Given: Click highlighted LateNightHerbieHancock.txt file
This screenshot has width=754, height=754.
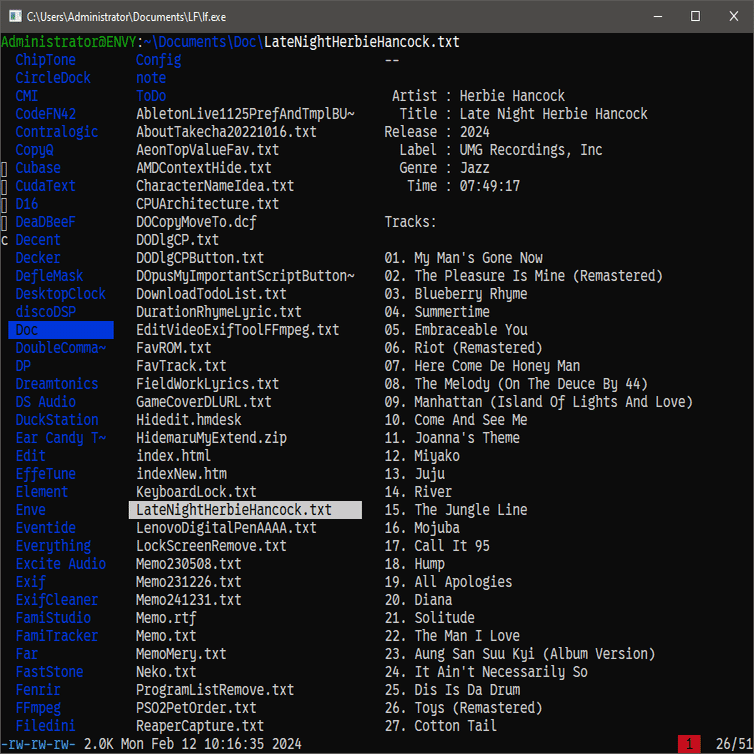Looking at the screenshot, I should 245,510.
